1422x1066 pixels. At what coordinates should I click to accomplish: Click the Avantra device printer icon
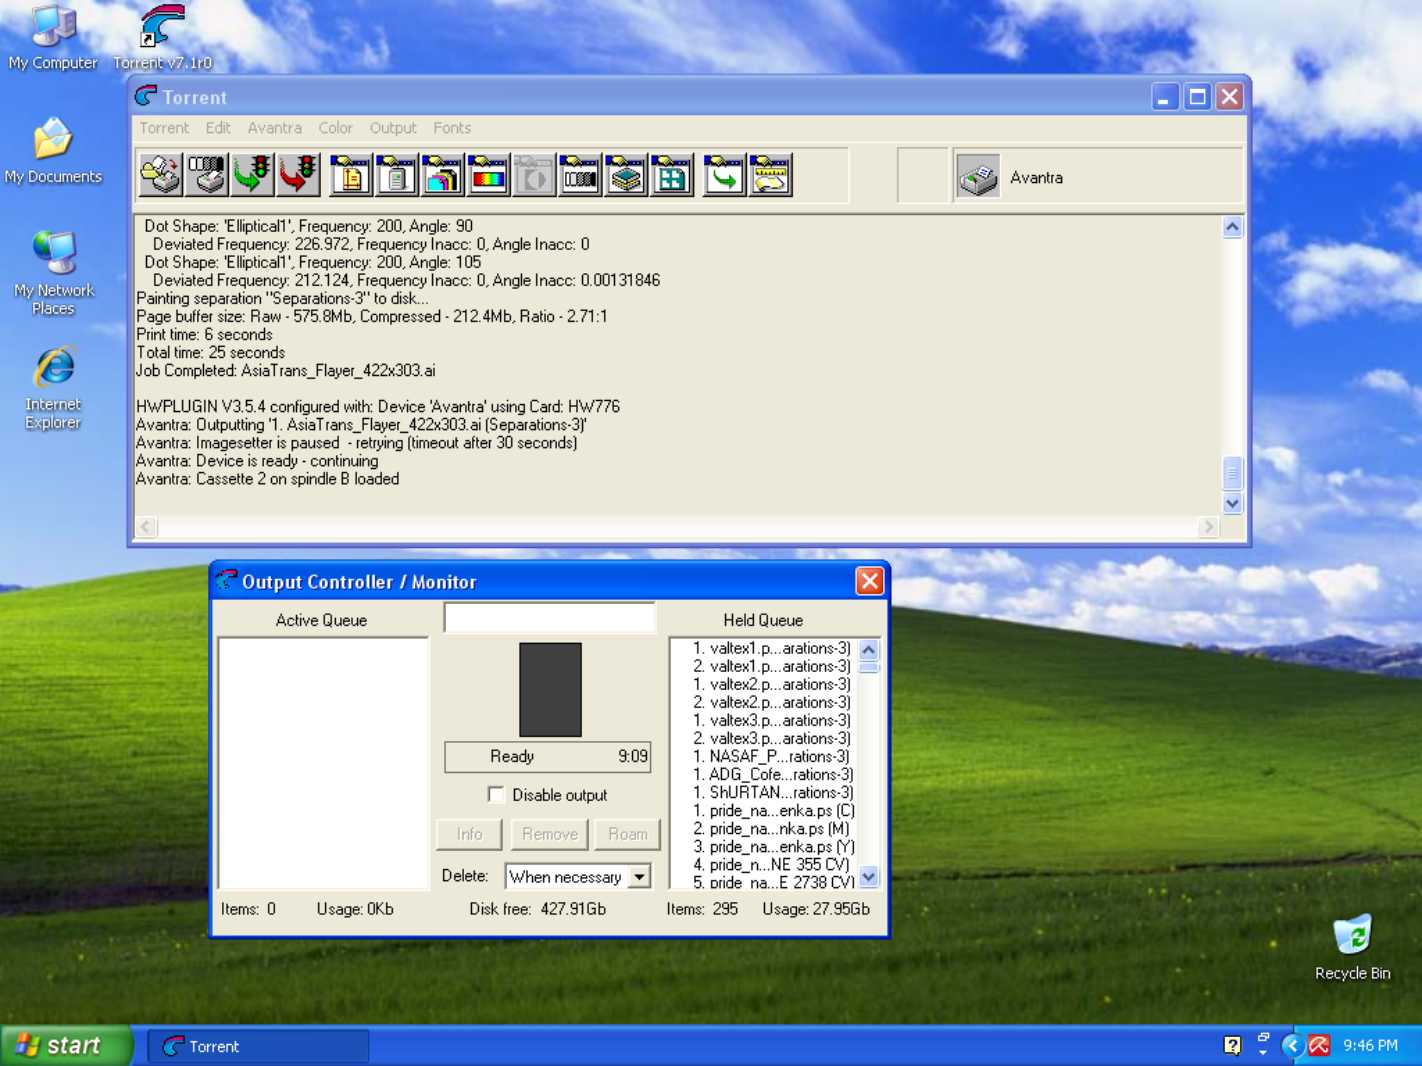978,177
